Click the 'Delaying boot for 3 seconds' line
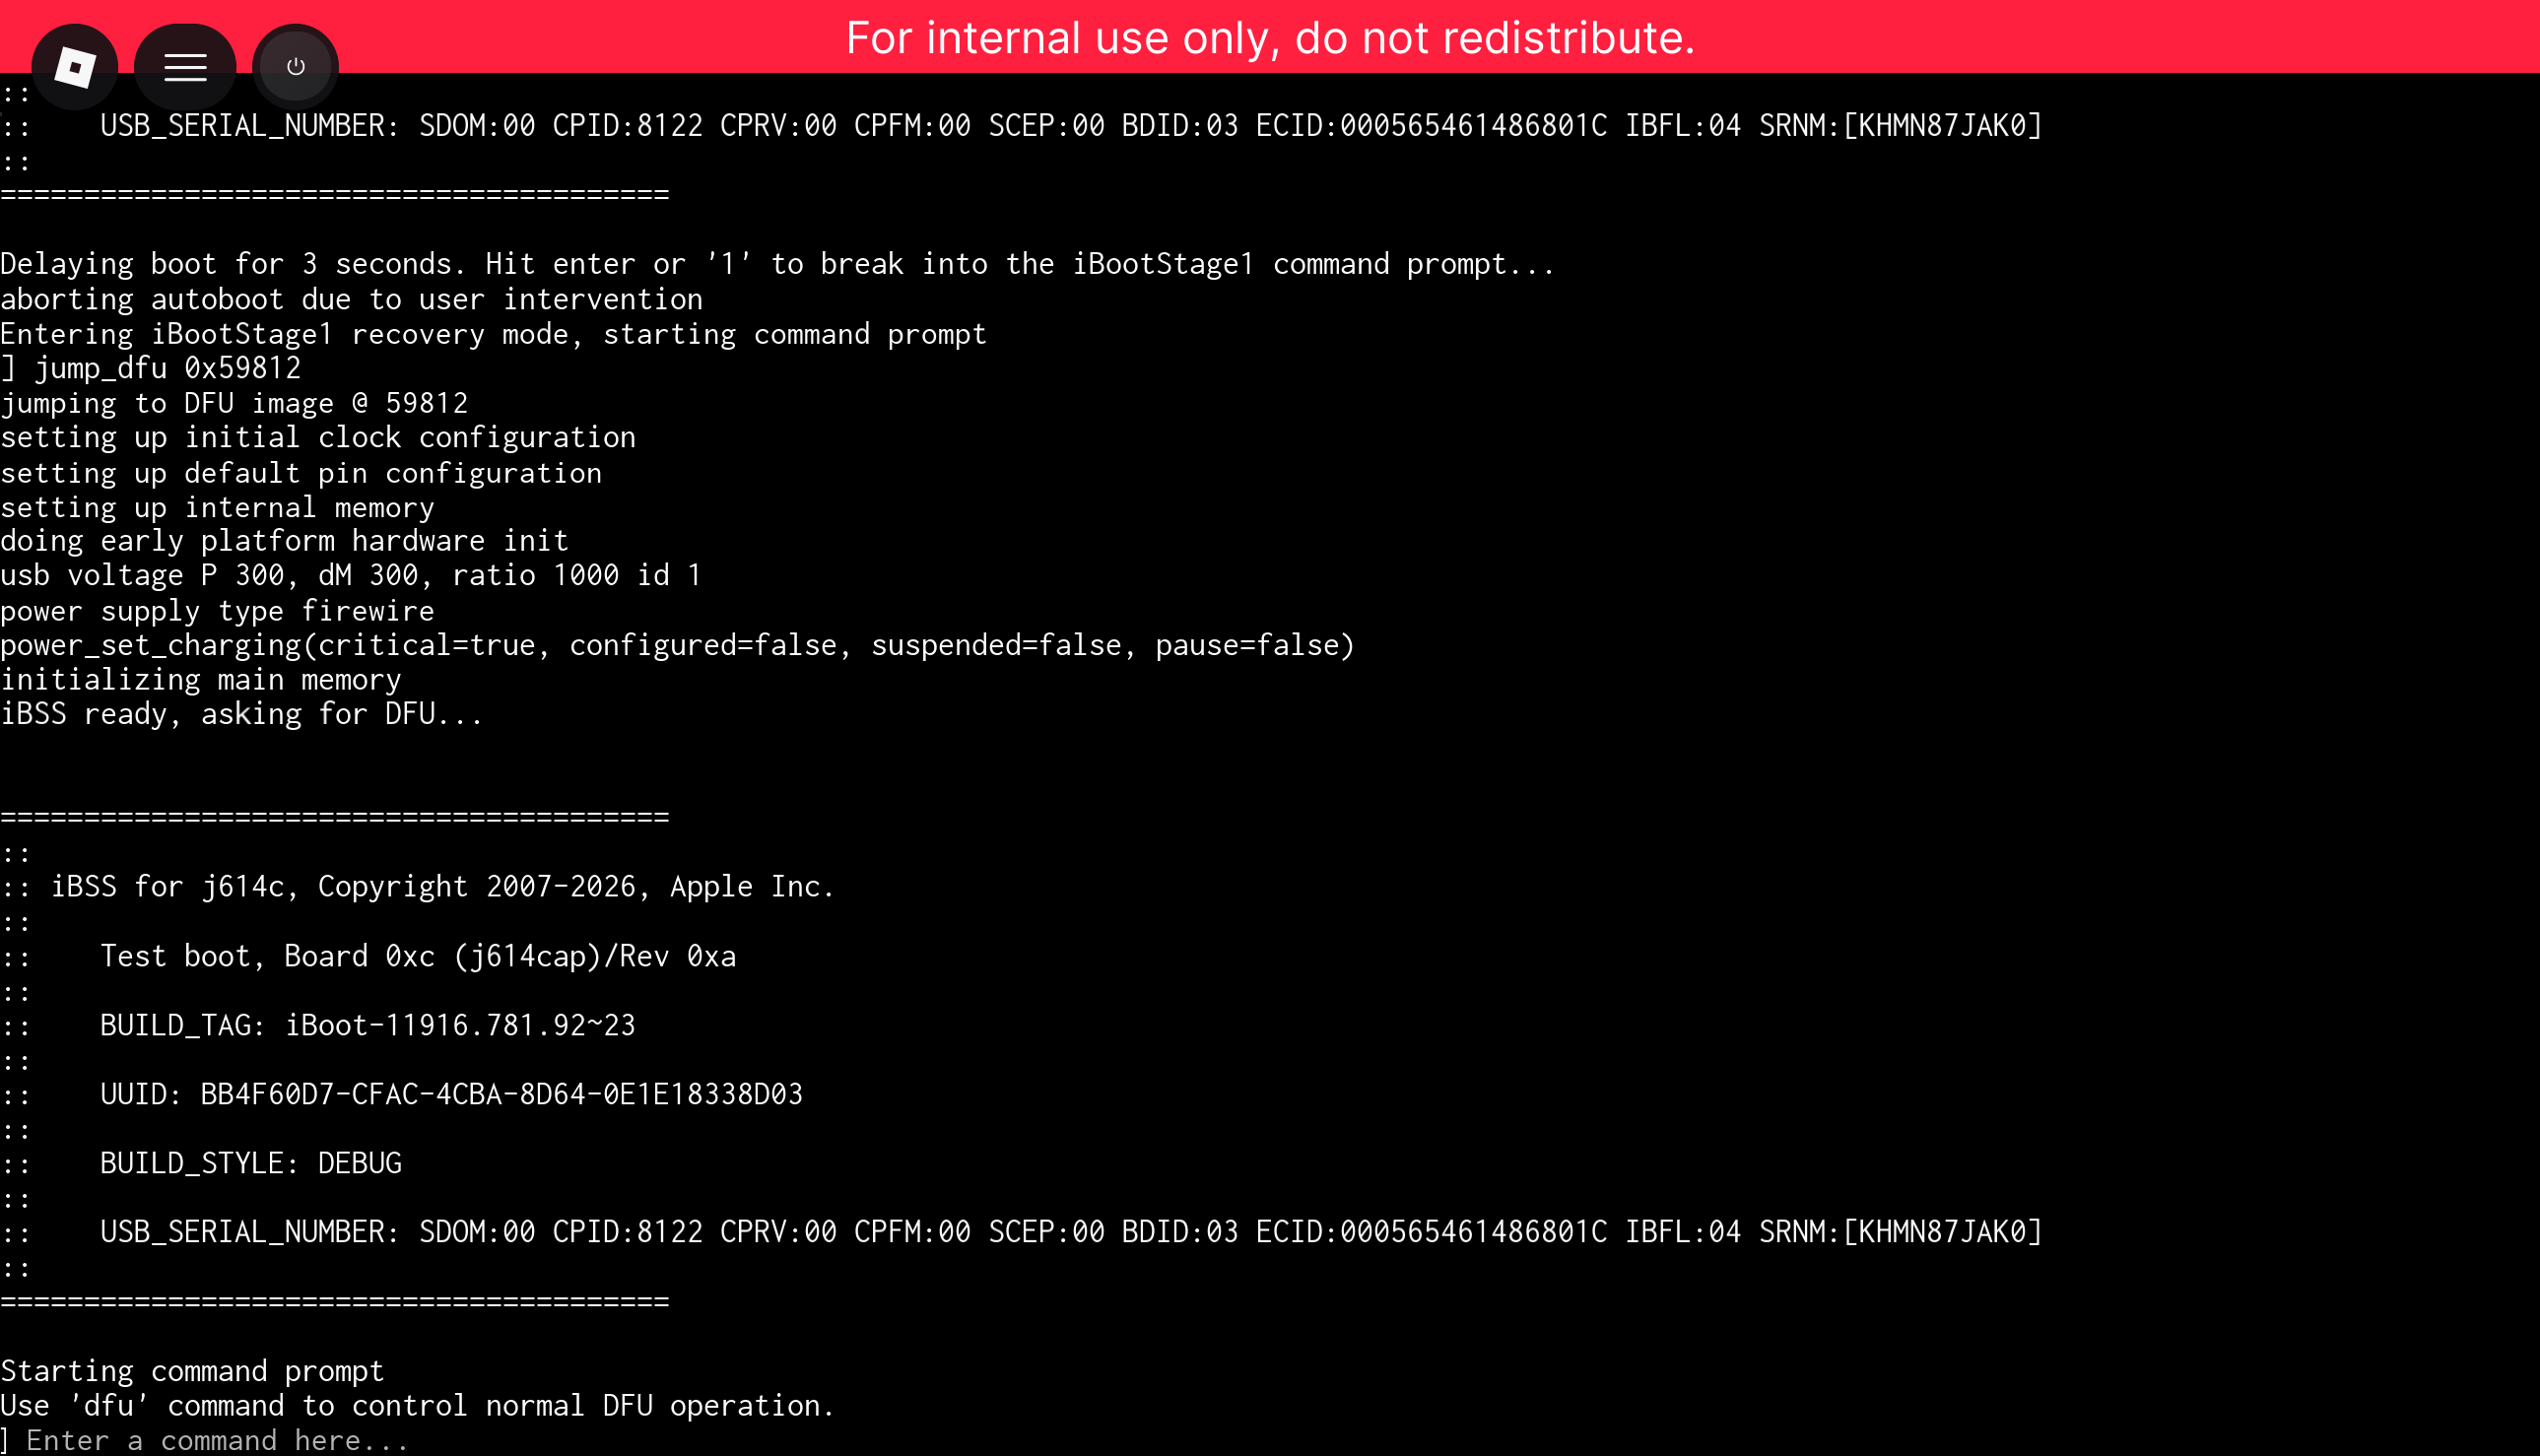The width and height of the screenshot is (2540, 1456). point(777,264)
